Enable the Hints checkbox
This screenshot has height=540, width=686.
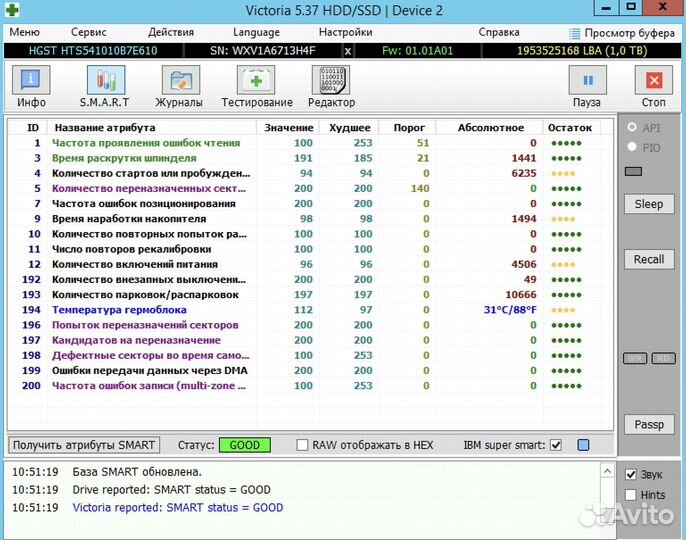[x=630, y=494]
